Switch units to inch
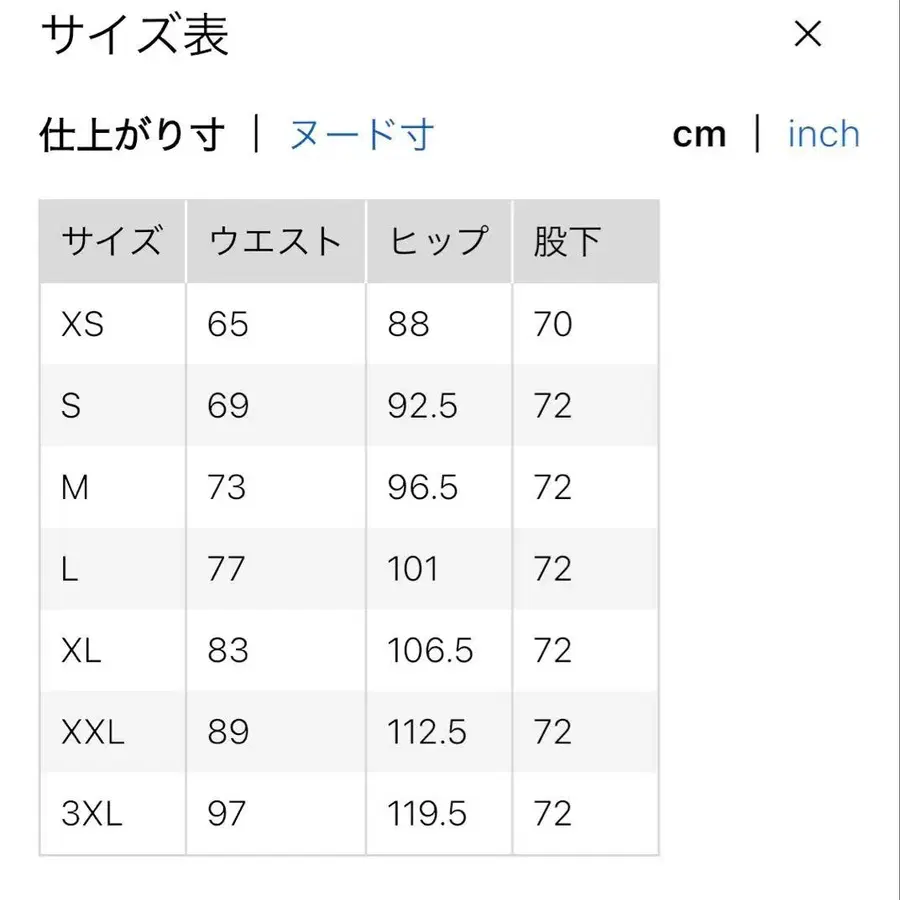 coord(823,134)
